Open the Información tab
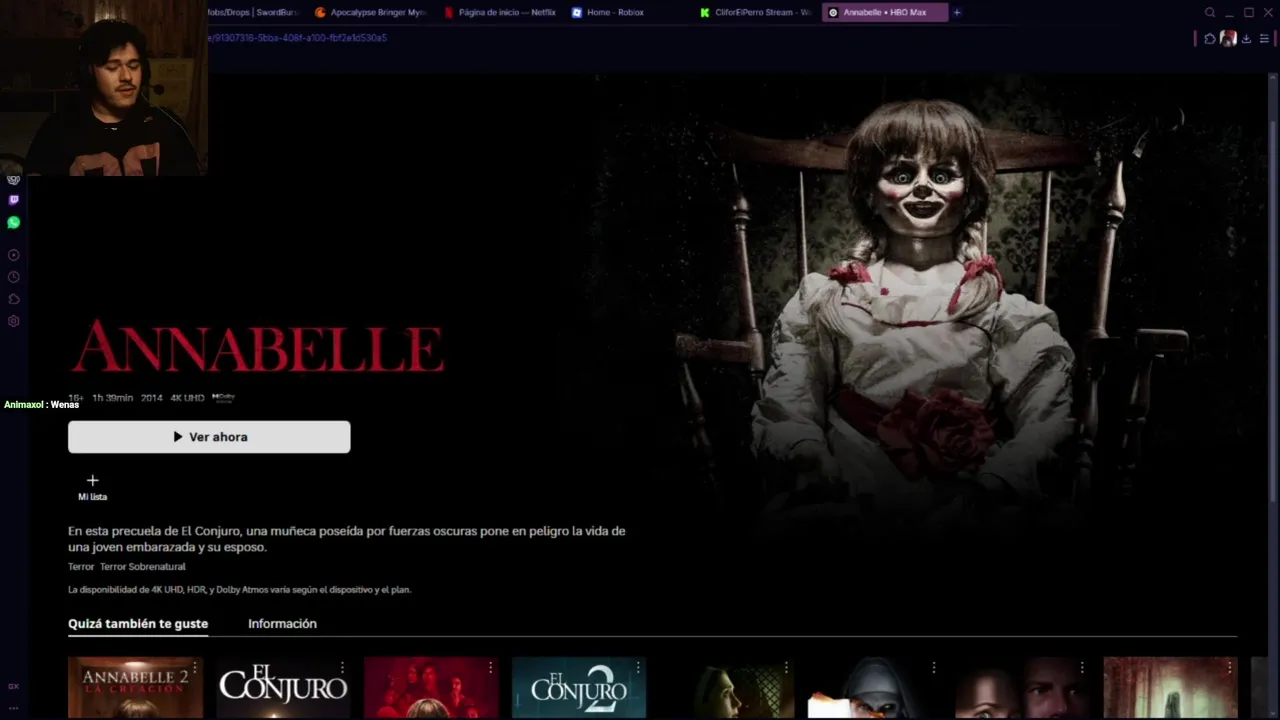This screenshot has width=1280, height=720. pyautogui.click(x=282, y=624)
